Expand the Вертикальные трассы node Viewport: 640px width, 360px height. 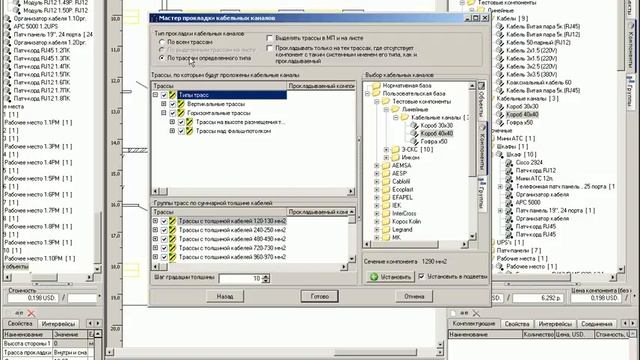pos(164,104)
